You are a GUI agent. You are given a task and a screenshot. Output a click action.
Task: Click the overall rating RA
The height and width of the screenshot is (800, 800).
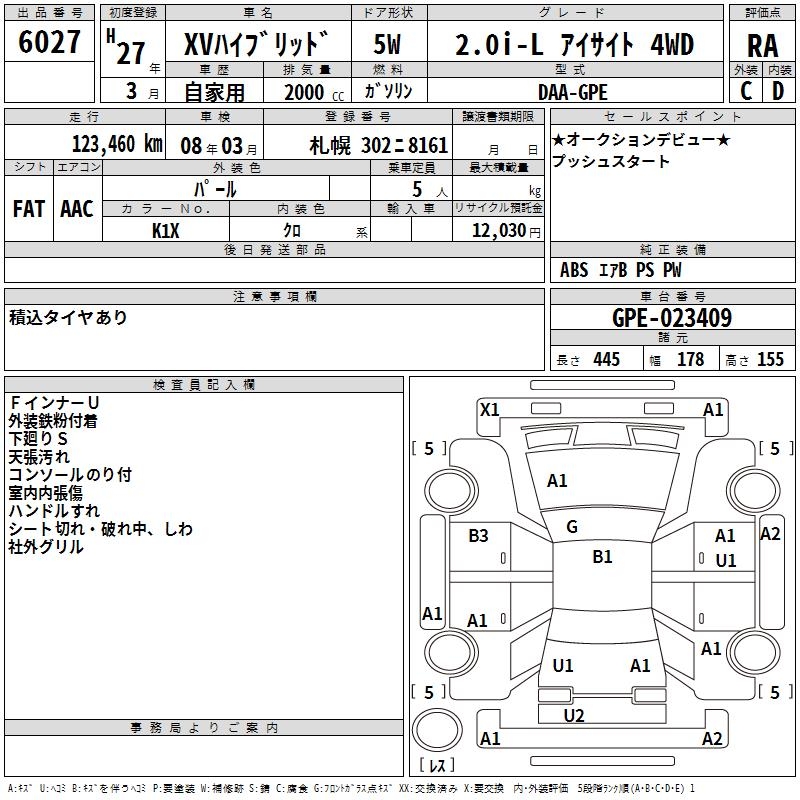(x=763, y=46)
